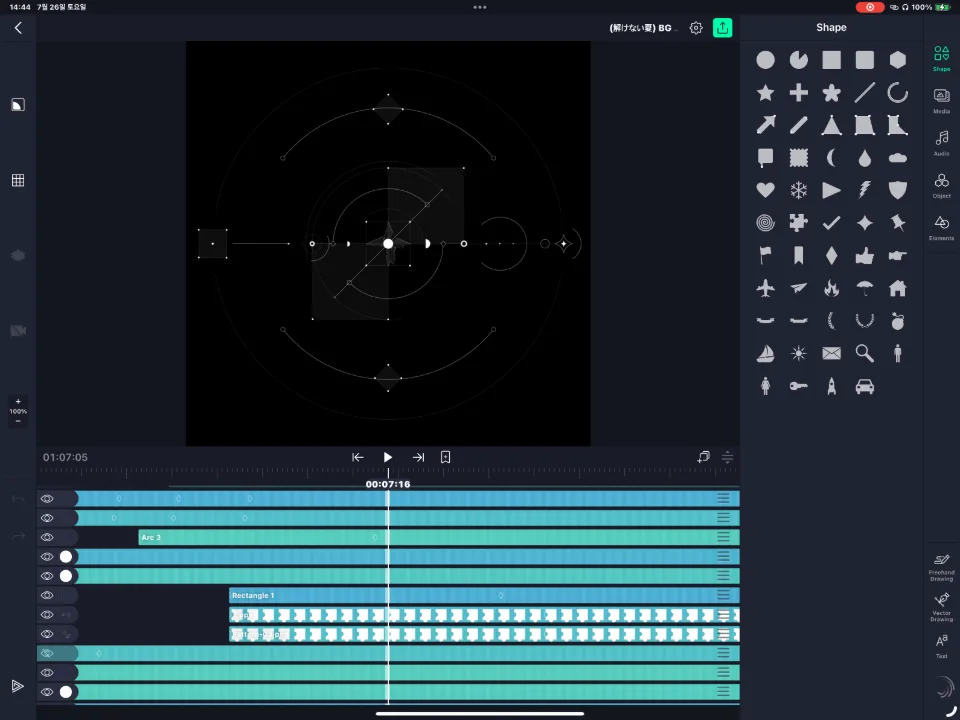The height and width of the screenshot is (720, 960).
Task: Open the Elements tab
Action: (942, 228)
